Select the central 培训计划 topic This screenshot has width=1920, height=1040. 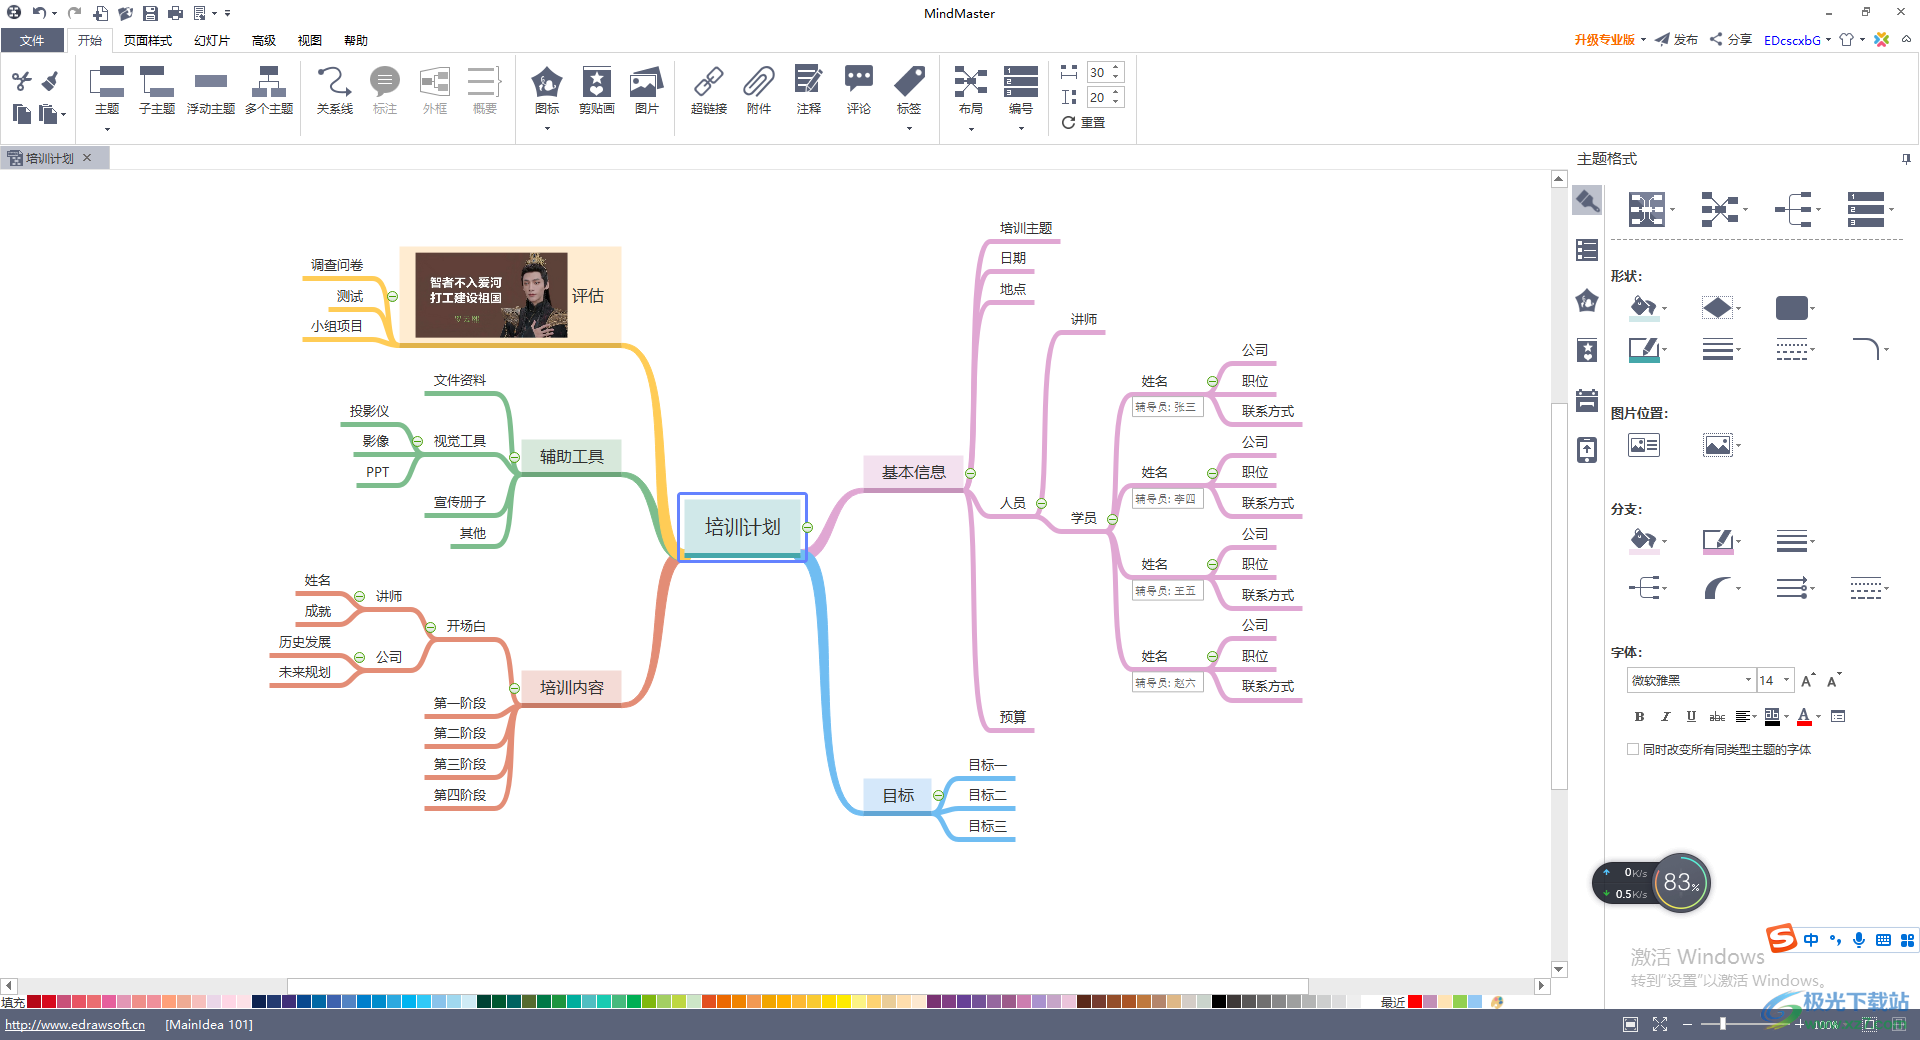(742, 527)
